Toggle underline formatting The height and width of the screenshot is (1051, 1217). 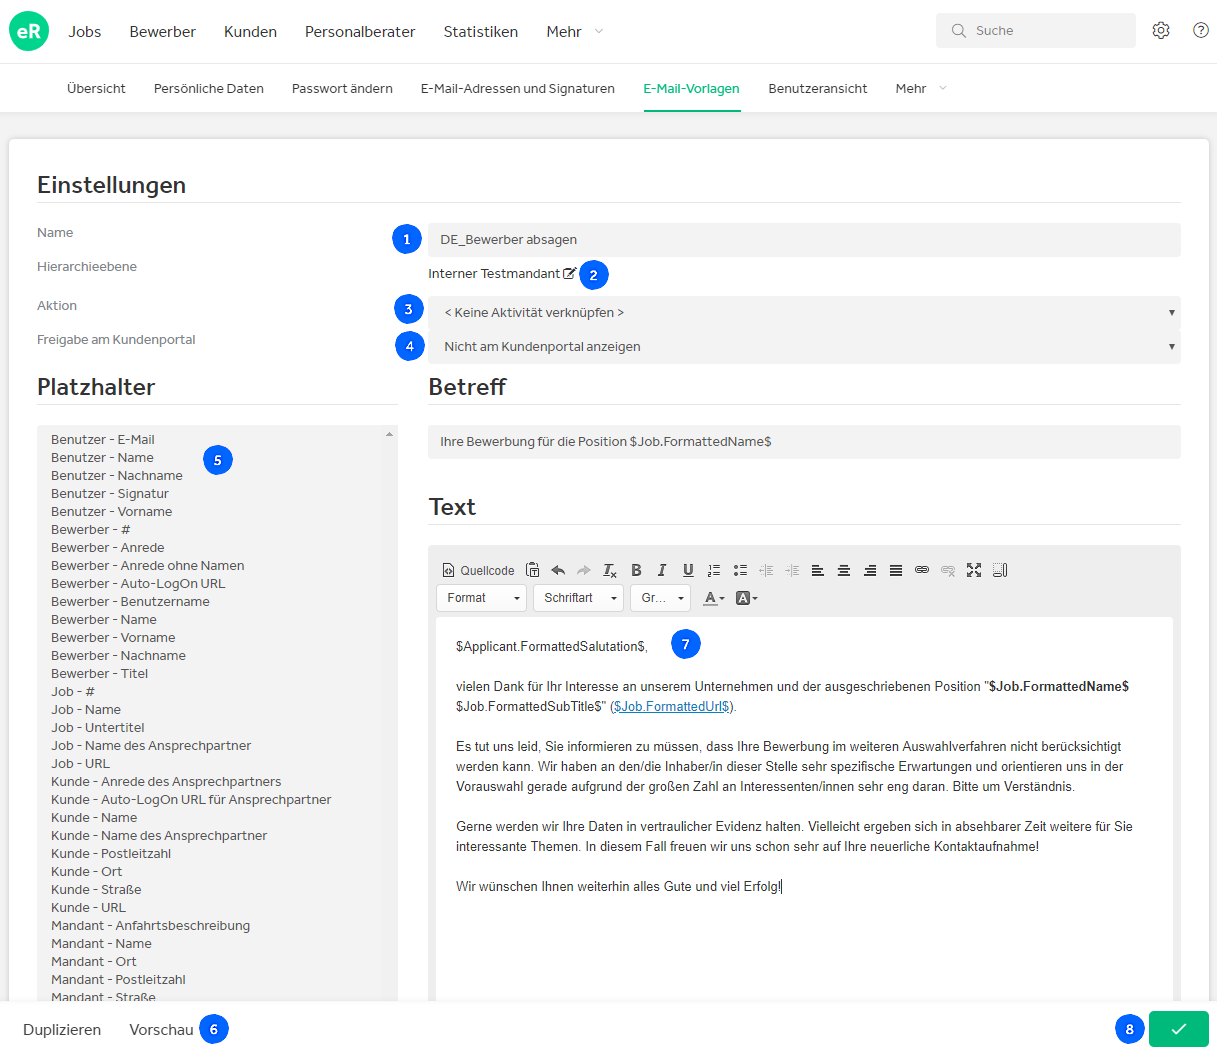coord(688,570)
